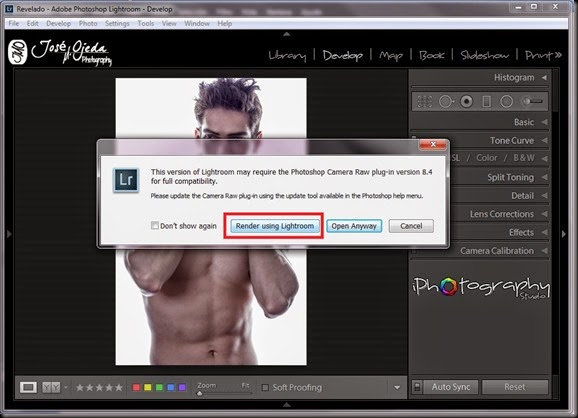Enable the Soft Proofing checkbox
Screen dimensions: 578x418
tap(265, 387)
